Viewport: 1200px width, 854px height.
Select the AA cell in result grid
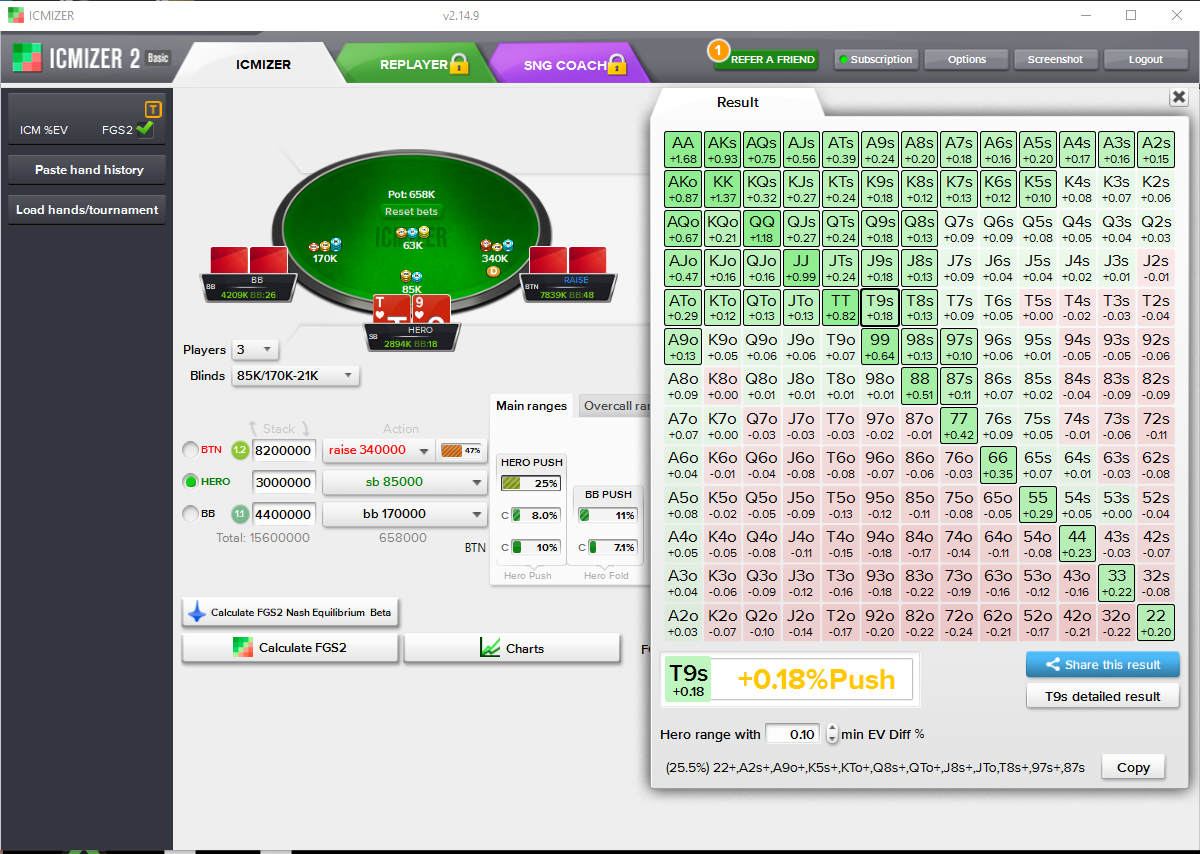click(683, 150)
